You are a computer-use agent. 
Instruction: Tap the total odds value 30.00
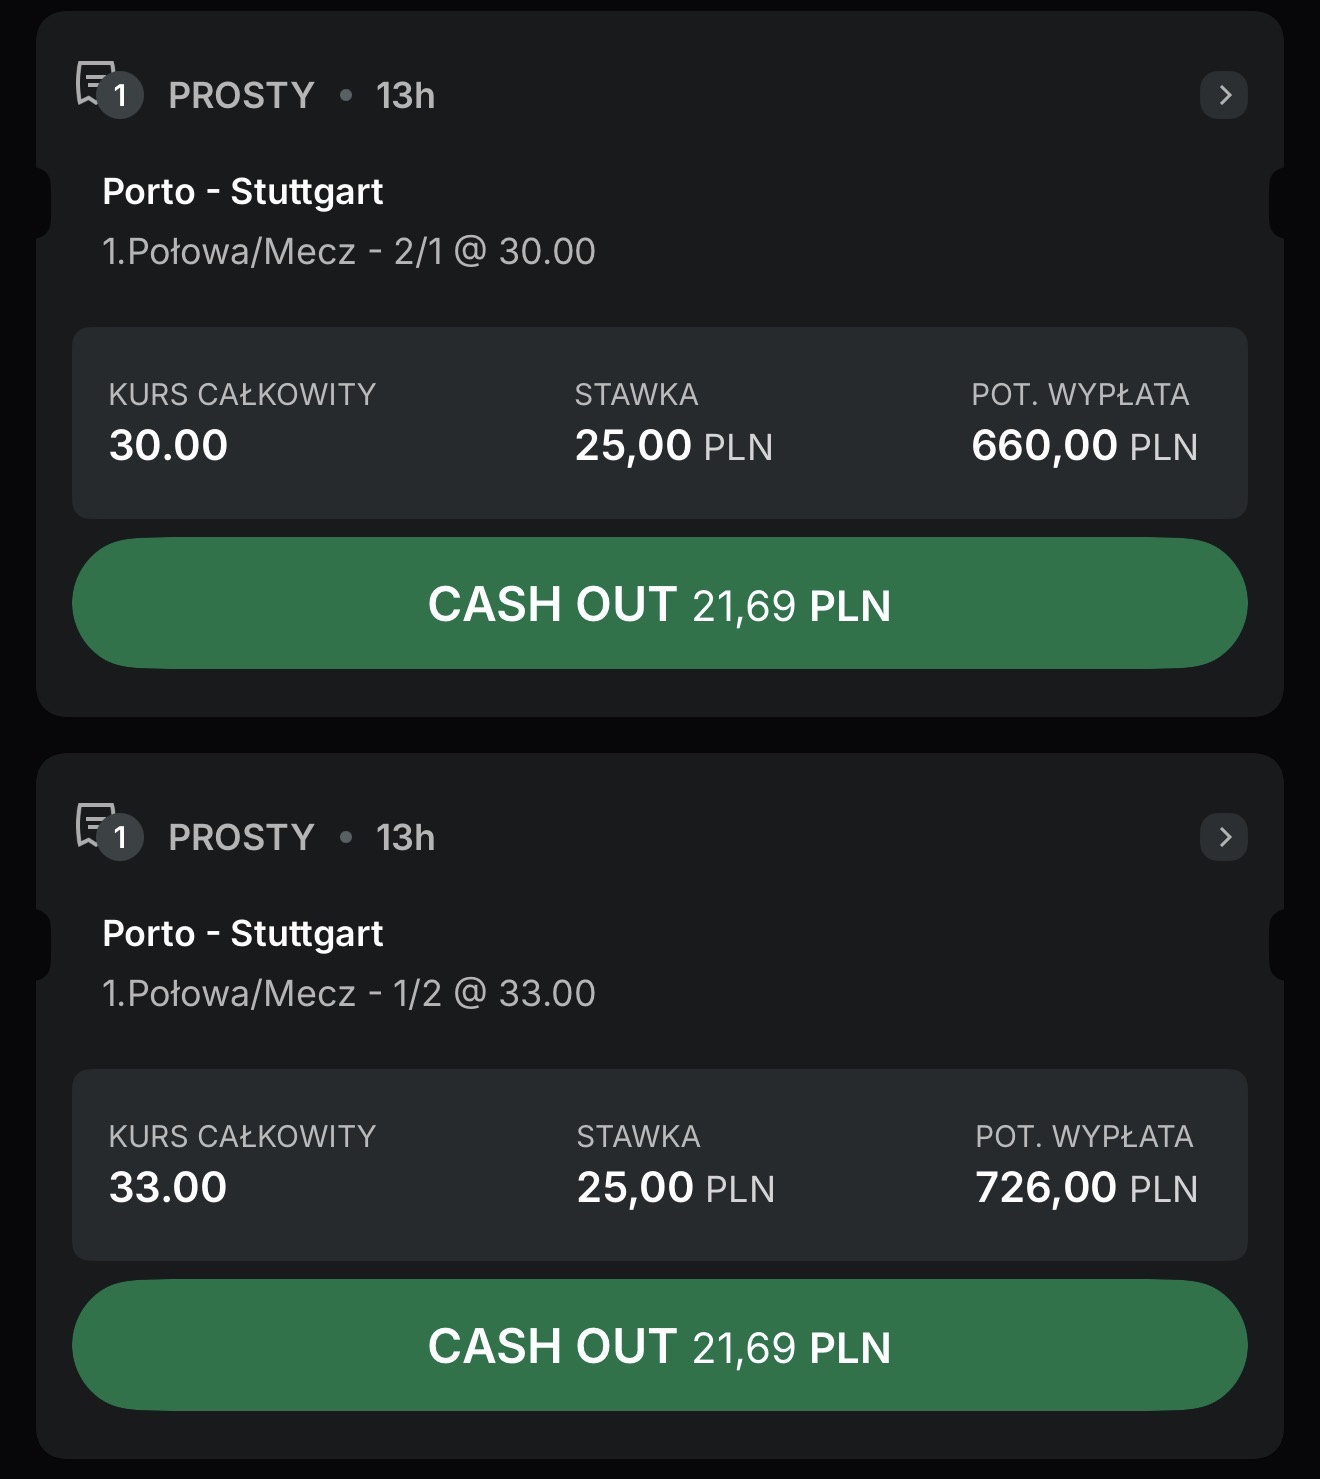(168, 445)
